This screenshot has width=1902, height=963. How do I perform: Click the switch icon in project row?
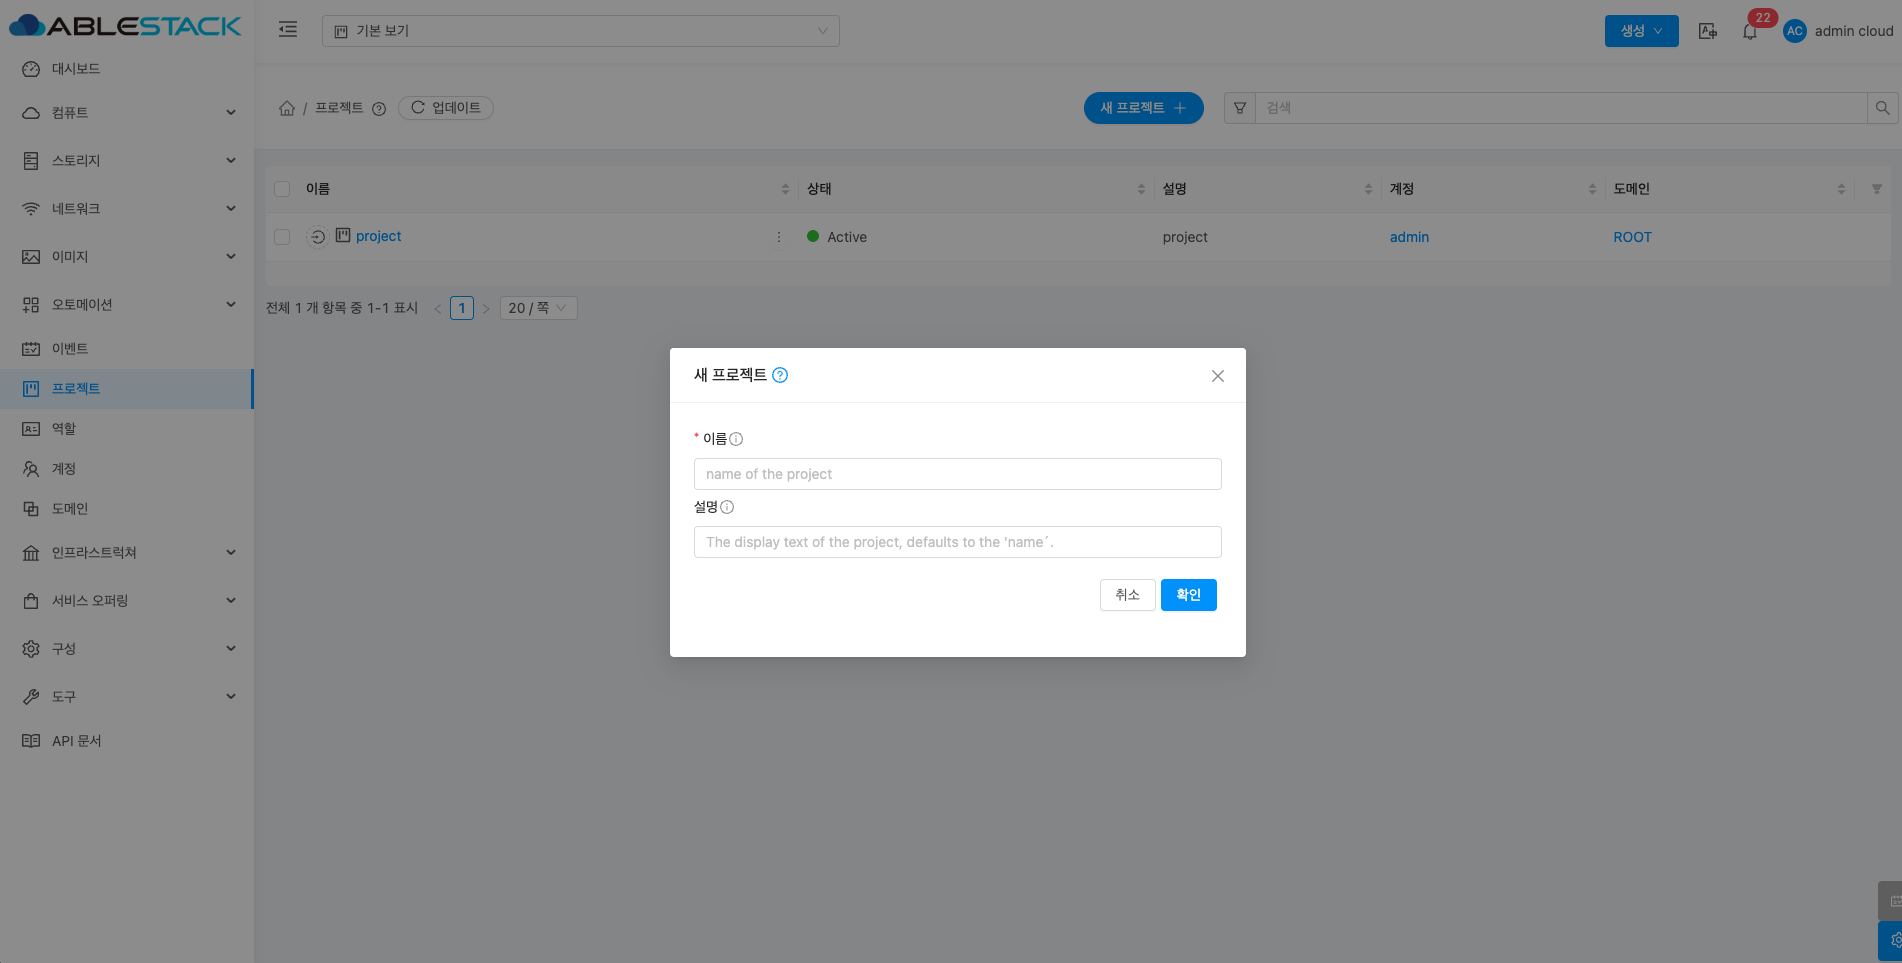pyautogui.click(x=317, y=237)
